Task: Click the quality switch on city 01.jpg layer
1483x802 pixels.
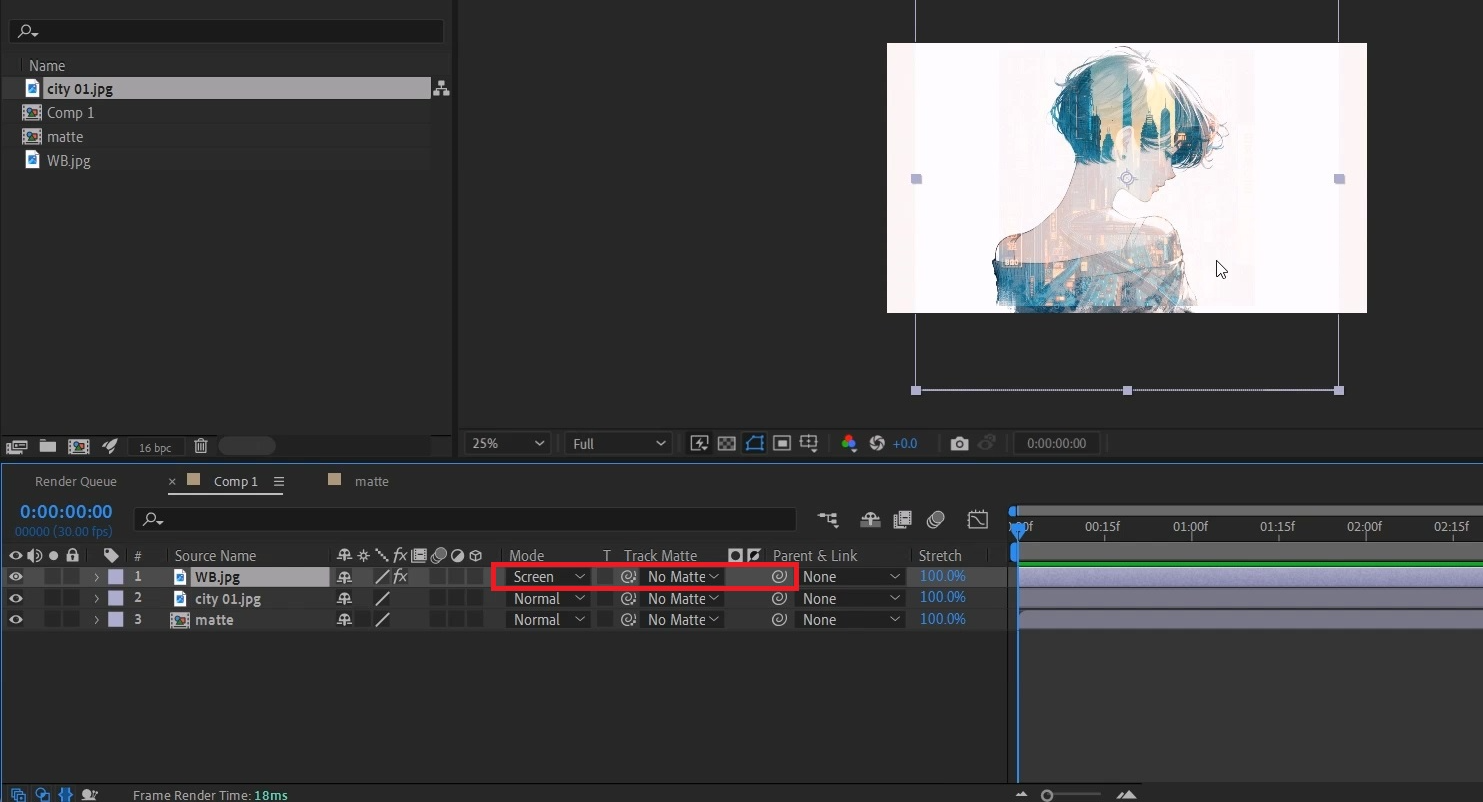Action: pos(382,599)
